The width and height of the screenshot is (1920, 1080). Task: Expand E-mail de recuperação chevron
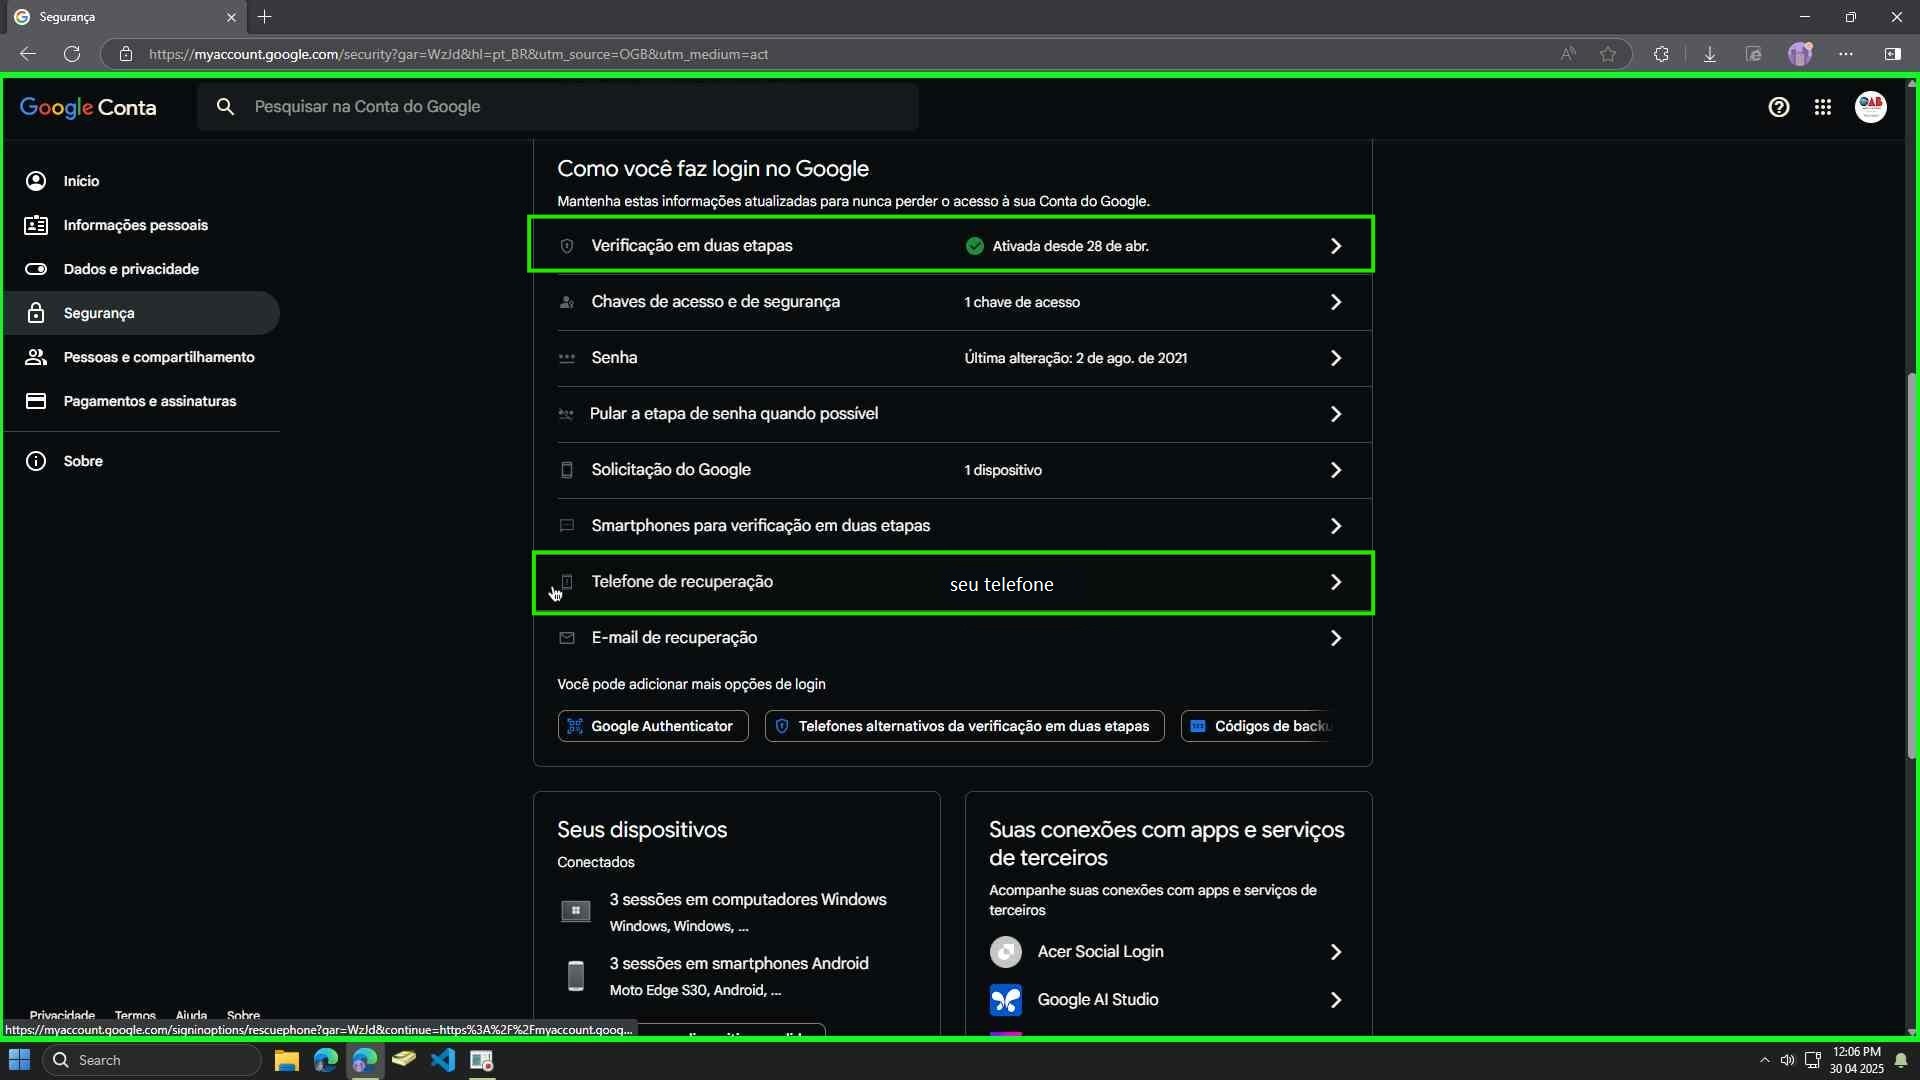point(1335,638)
